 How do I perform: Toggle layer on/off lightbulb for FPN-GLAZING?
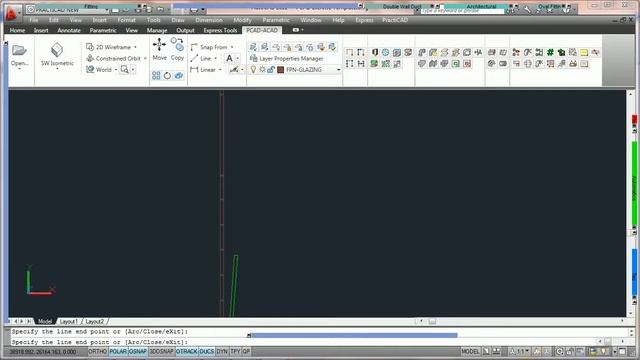pos(253,70)
